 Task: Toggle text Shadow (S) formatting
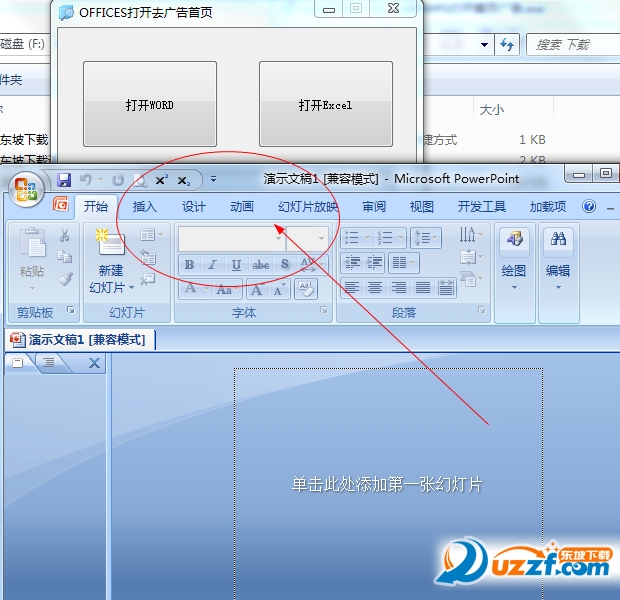pos(285,264)
